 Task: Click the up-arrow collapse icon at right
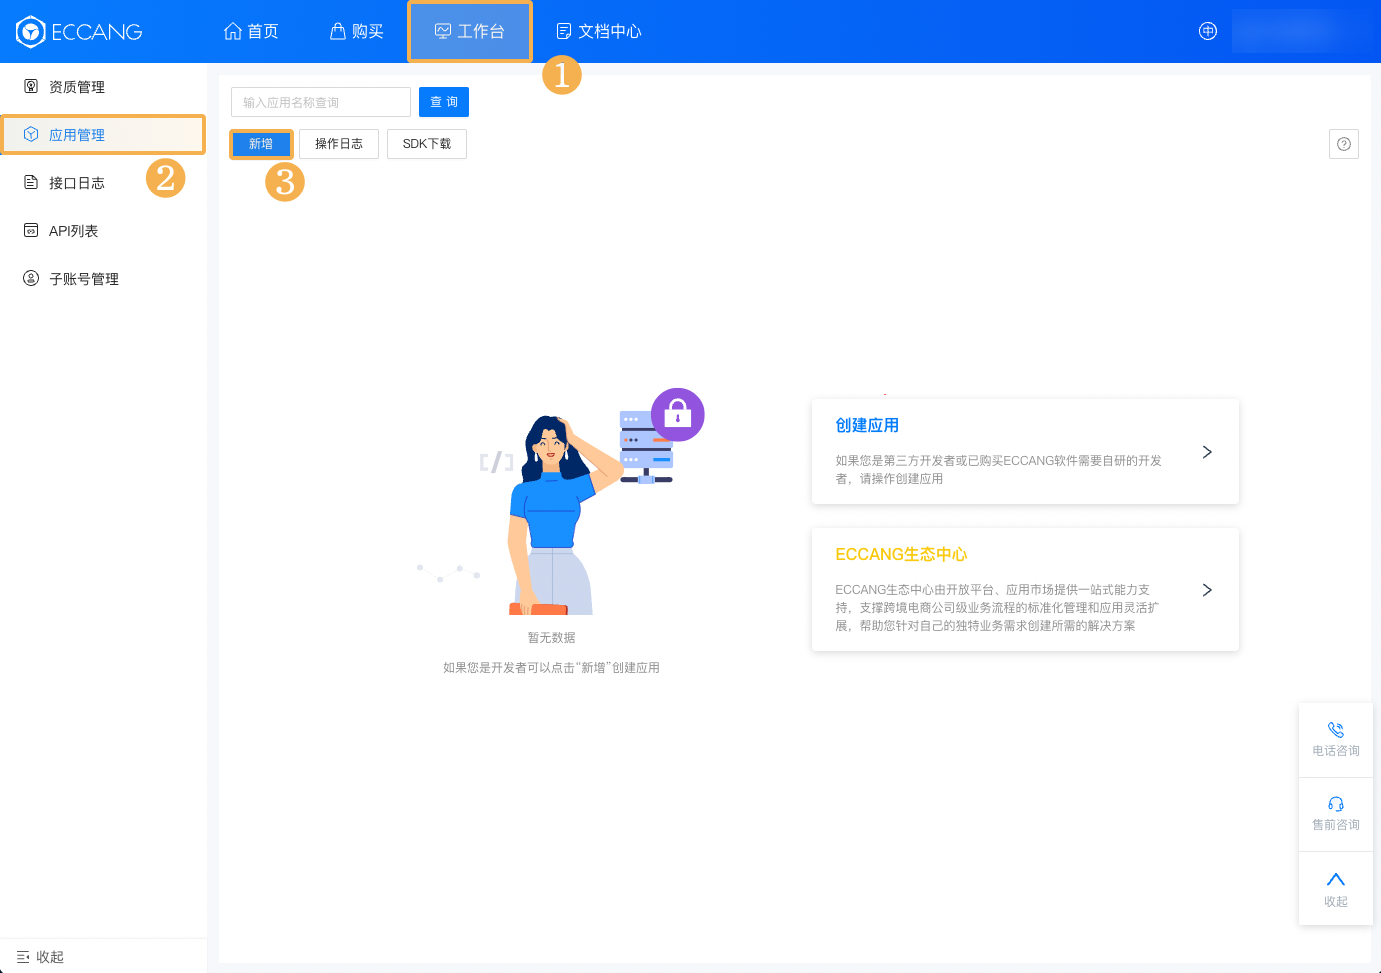(1335, 880)
